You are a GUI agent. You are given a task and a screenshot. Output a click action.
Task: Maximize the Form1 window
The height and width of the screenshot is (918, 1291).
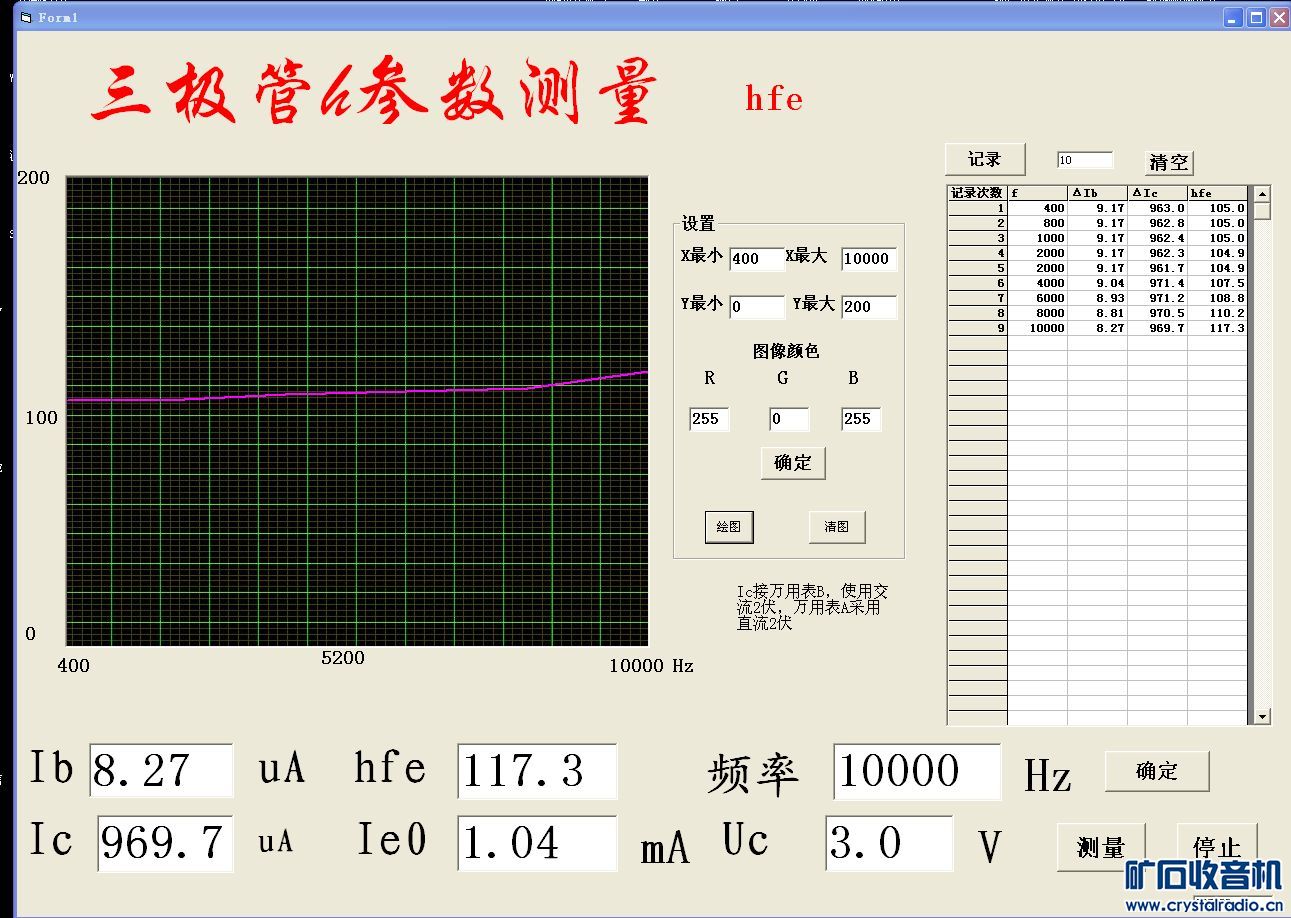(x=1256, y=17)
